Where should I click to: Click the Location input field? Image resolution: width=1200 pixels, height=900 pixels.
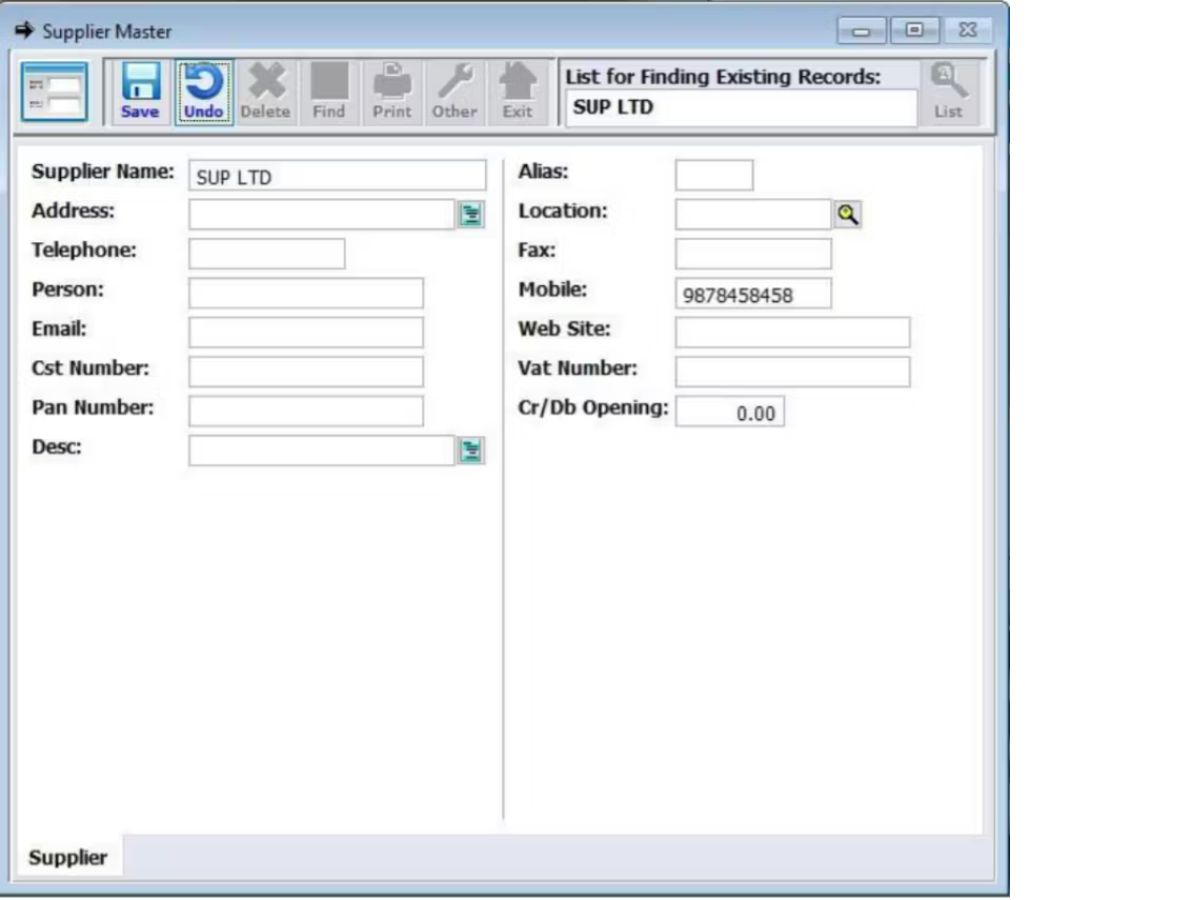(754, 214)
